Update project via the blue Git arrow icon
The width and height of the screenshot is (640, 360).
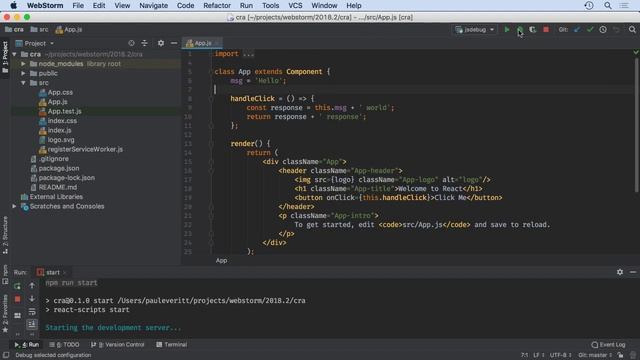[x=577, y=30]
